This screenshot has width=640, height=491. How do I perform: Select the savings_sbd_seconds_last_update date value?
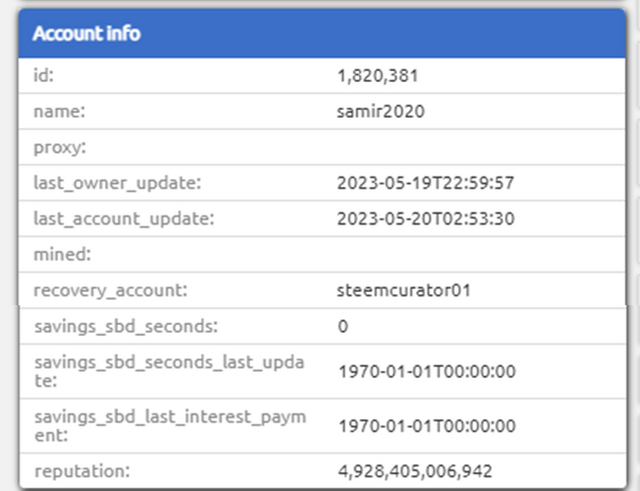click(x=427, y=371)
